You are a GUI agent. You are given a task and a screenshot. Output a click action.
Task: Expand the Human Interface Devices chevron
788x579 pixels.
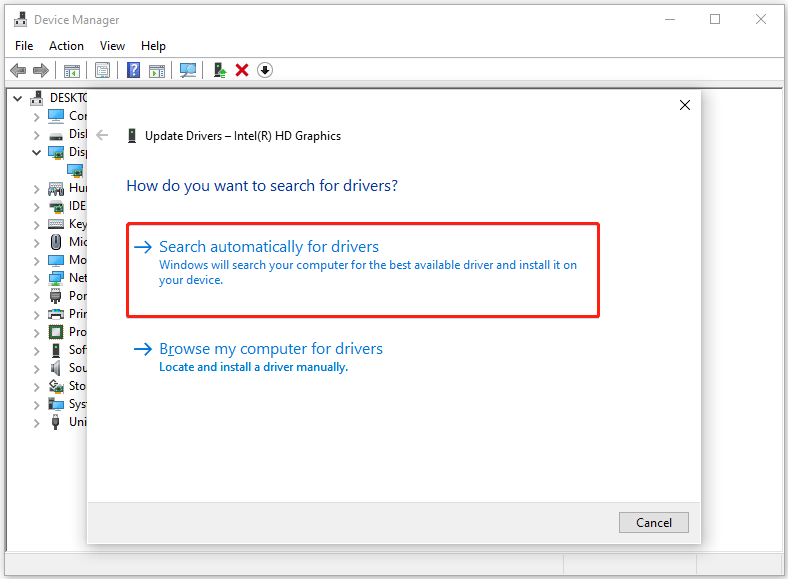click(36, 189)
